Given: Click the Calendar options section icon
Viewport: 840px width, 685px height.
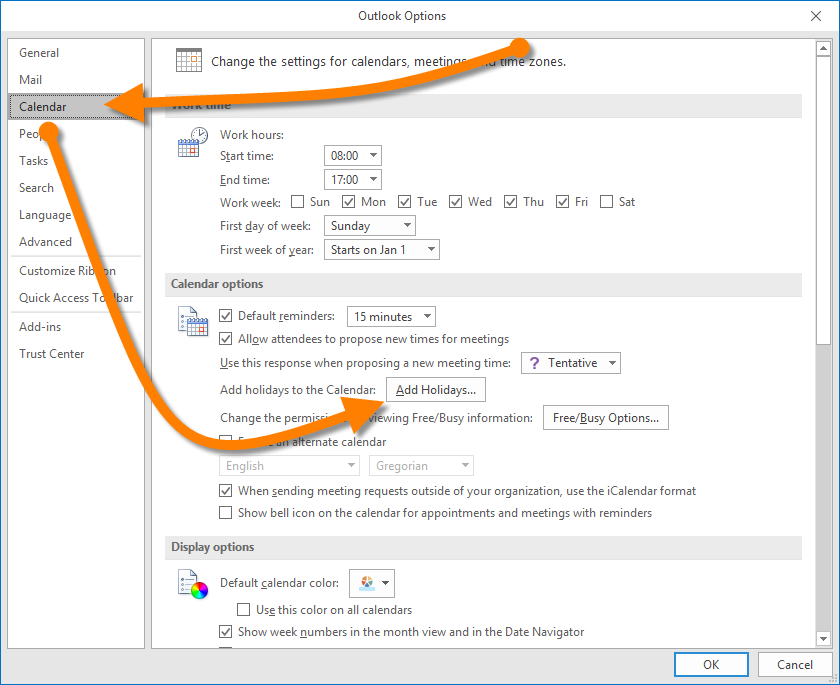Looking at the screenshot, I should tap(191, 320).
